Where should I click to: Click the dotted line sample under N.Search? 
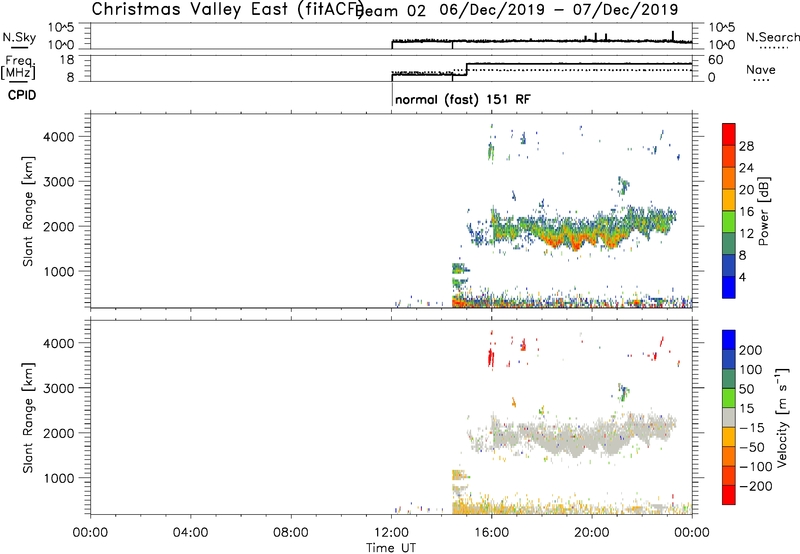[x=773, y=47]
